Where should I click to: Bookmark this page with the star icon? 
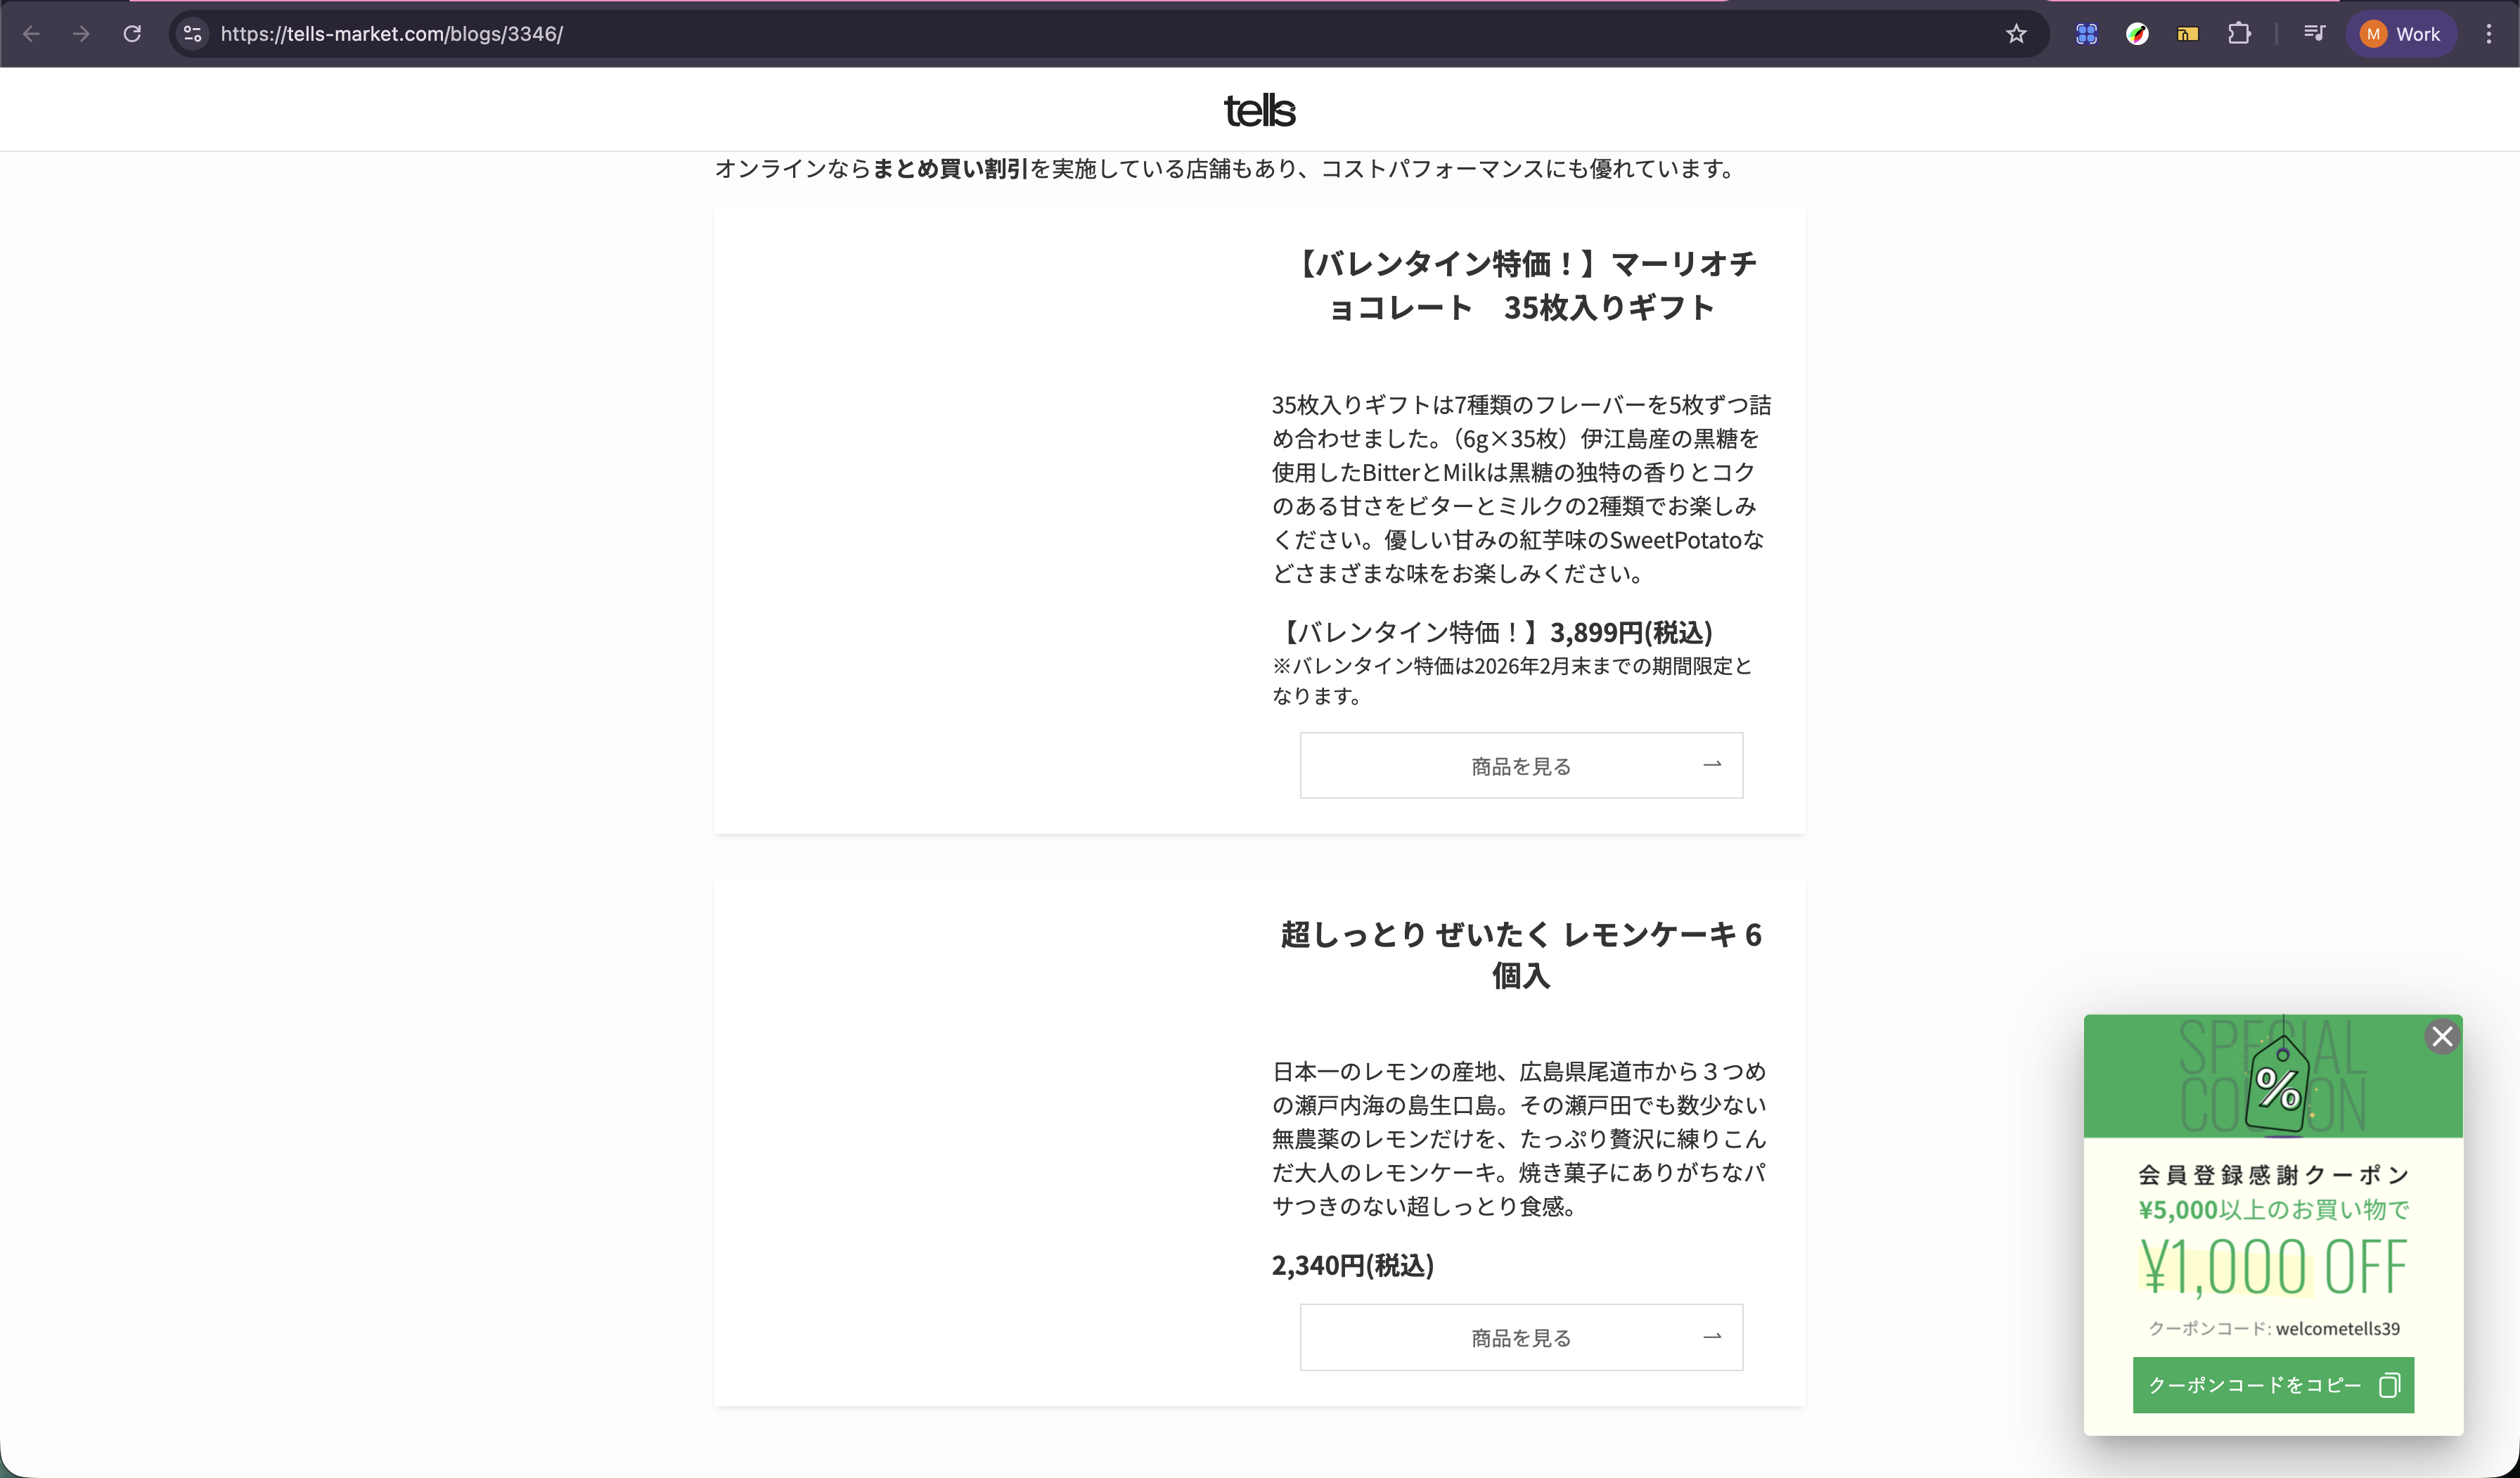coord(2016,34)
